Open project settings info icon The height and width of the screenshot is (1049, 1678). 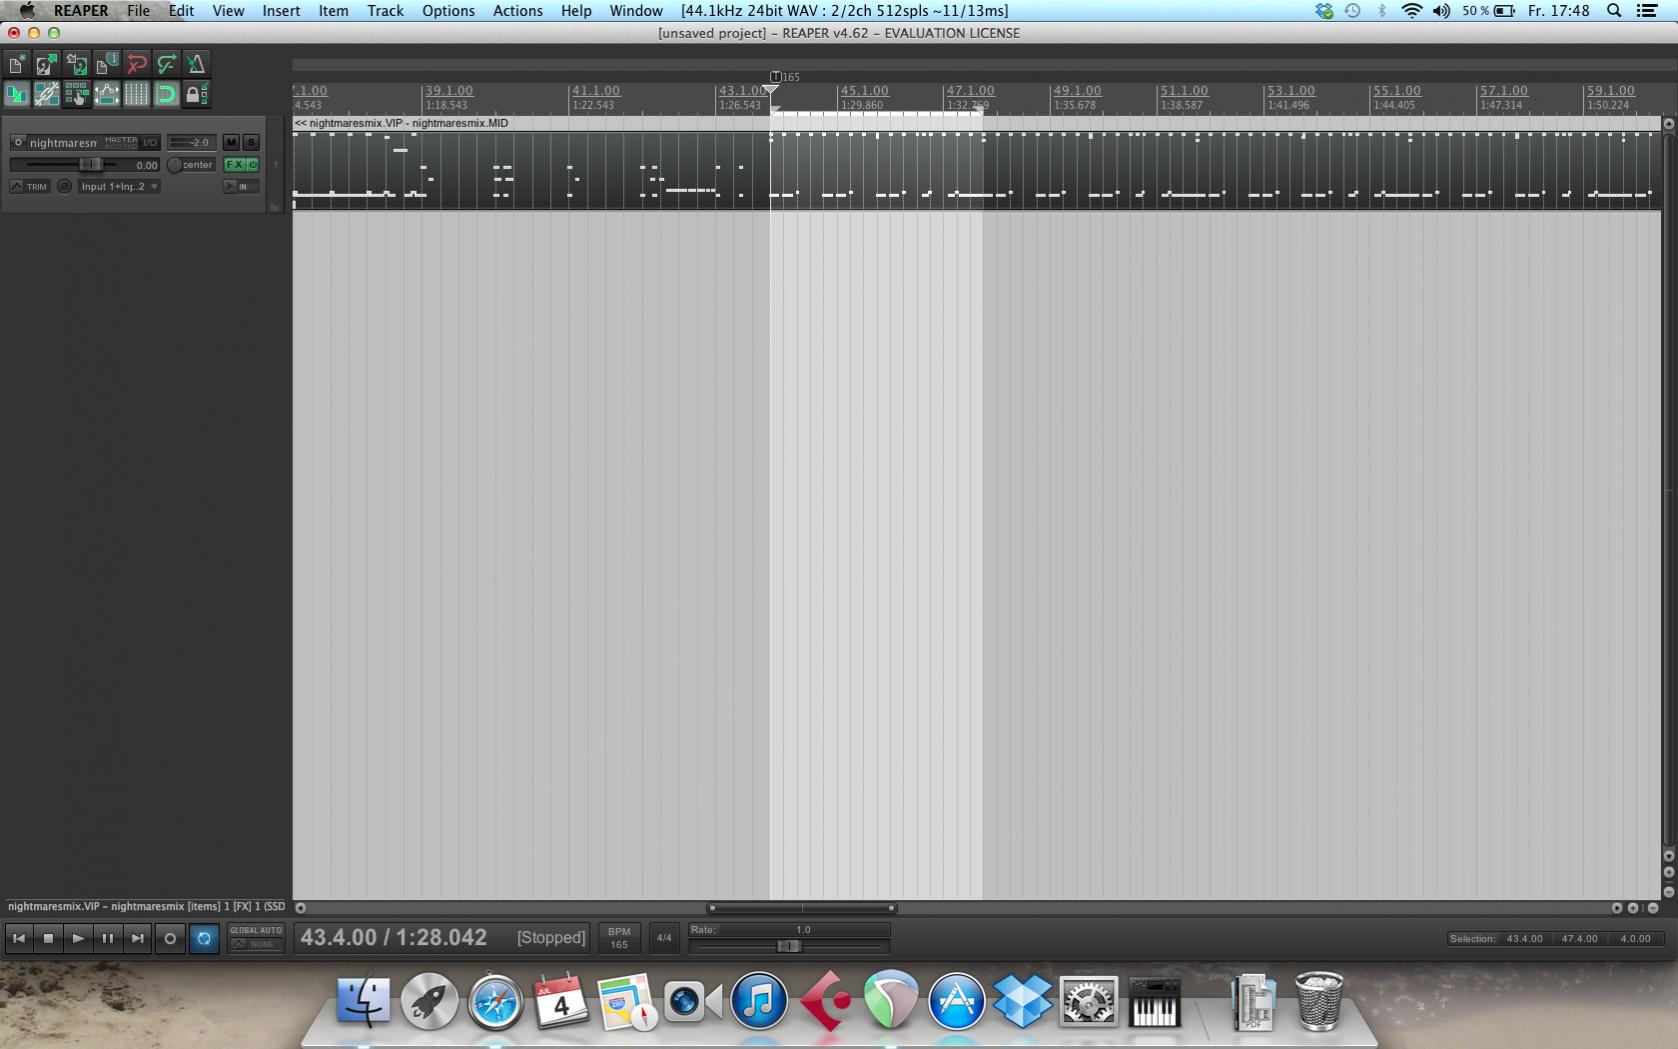(x=107, y=65)
